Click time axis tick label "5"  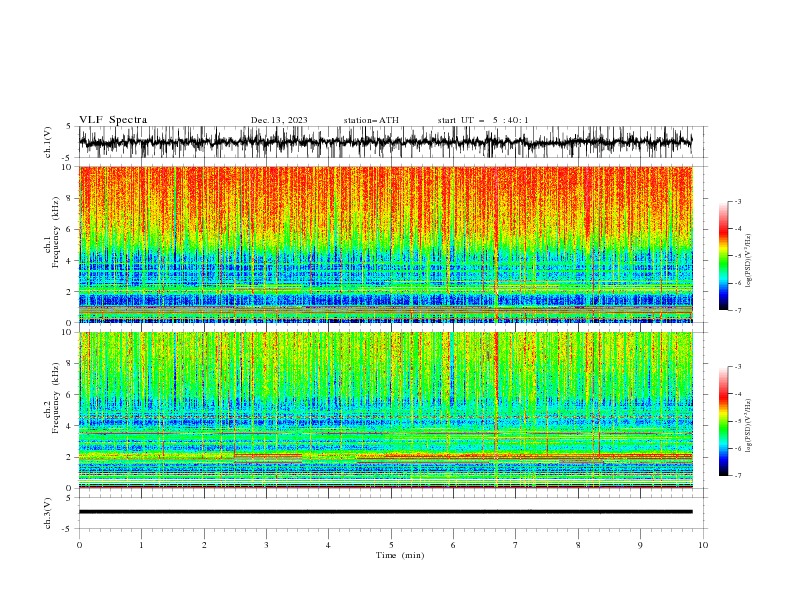pos(391,545)
